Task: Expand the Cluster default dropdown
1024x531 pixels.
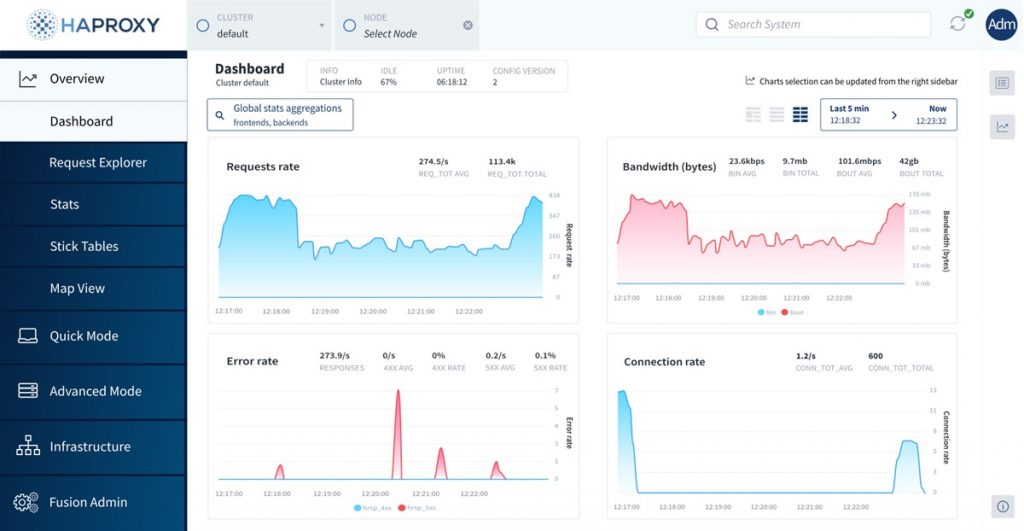Action: point(262,25)
